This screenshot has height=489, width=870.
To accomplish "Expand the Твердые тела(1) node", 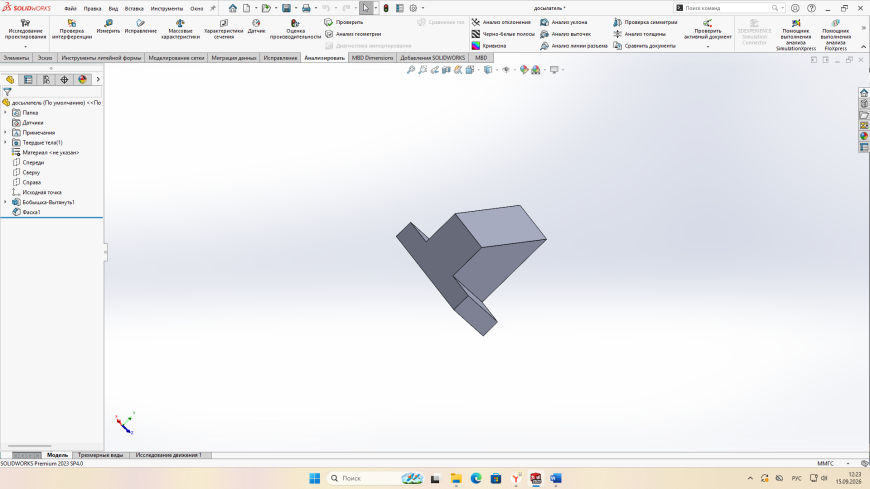I will 6,143.
